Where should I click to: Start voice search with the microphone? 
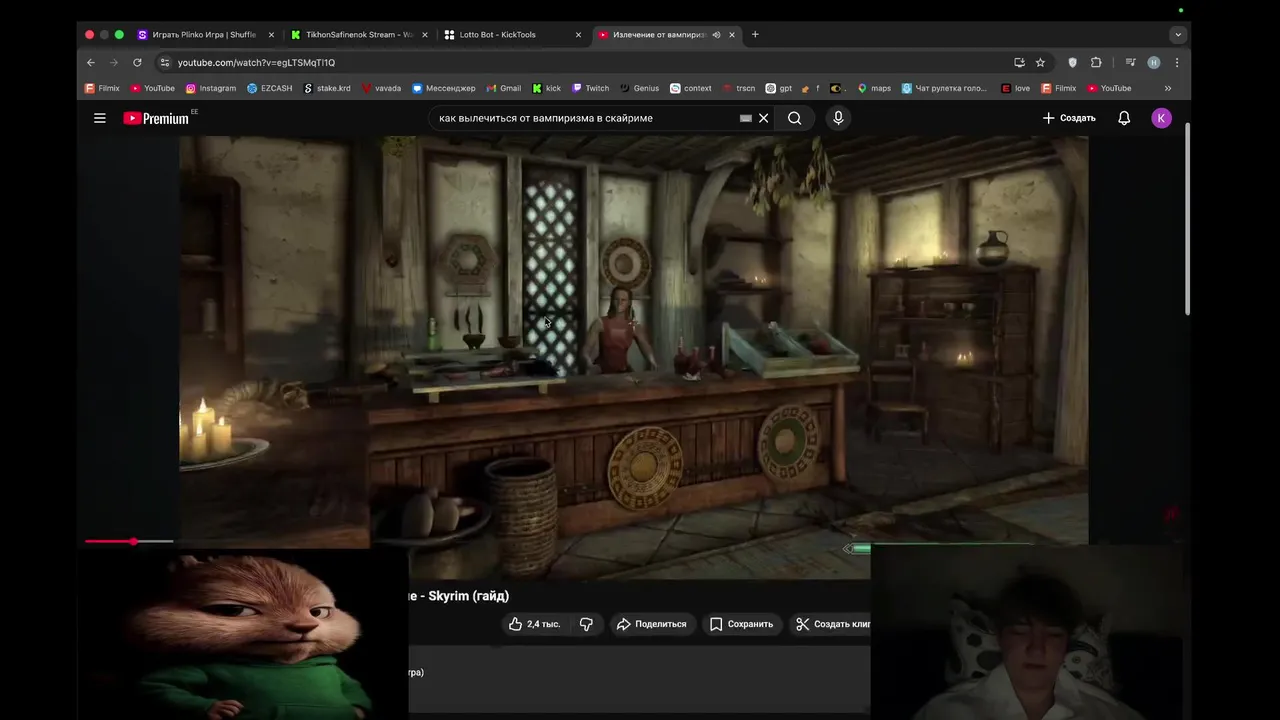coord(838,118)
